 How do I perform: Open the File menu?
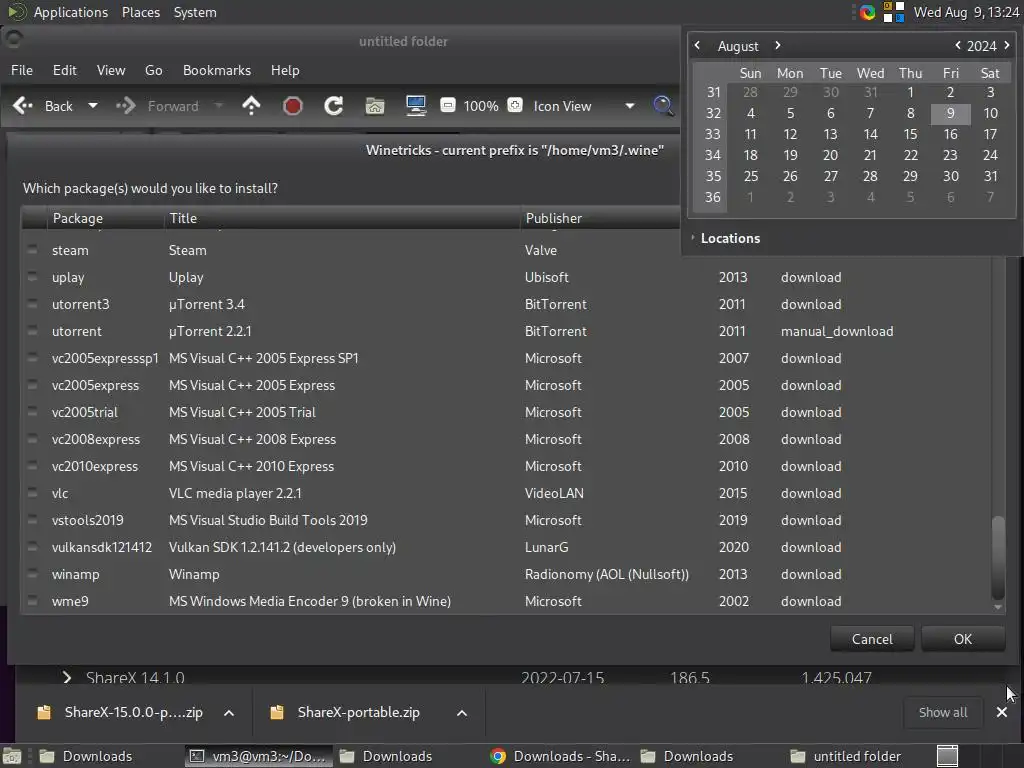22,70
